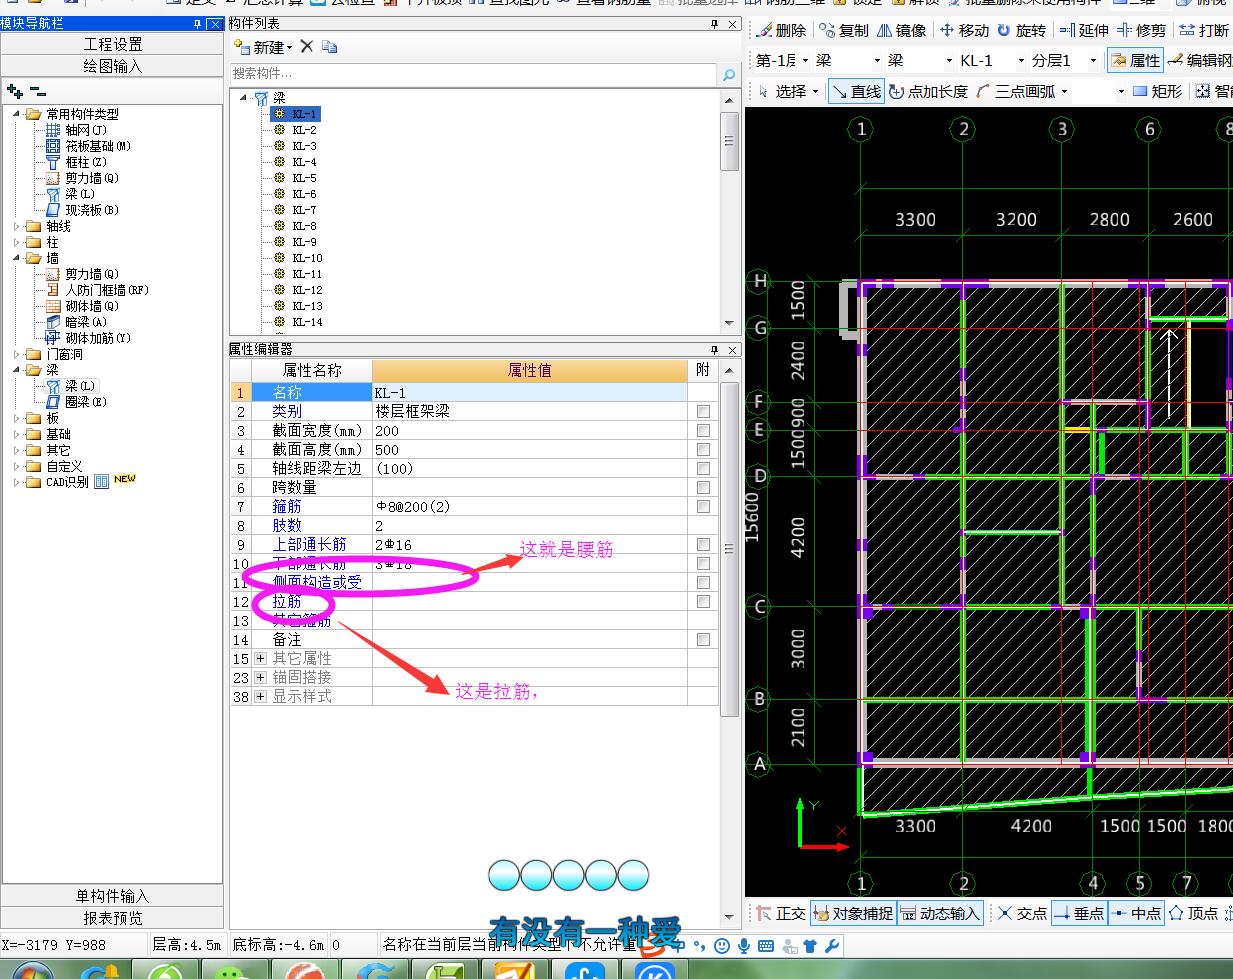
Task: Open the 报表预览 (Report Preview) tab
Action: click(x=112, y=918)
